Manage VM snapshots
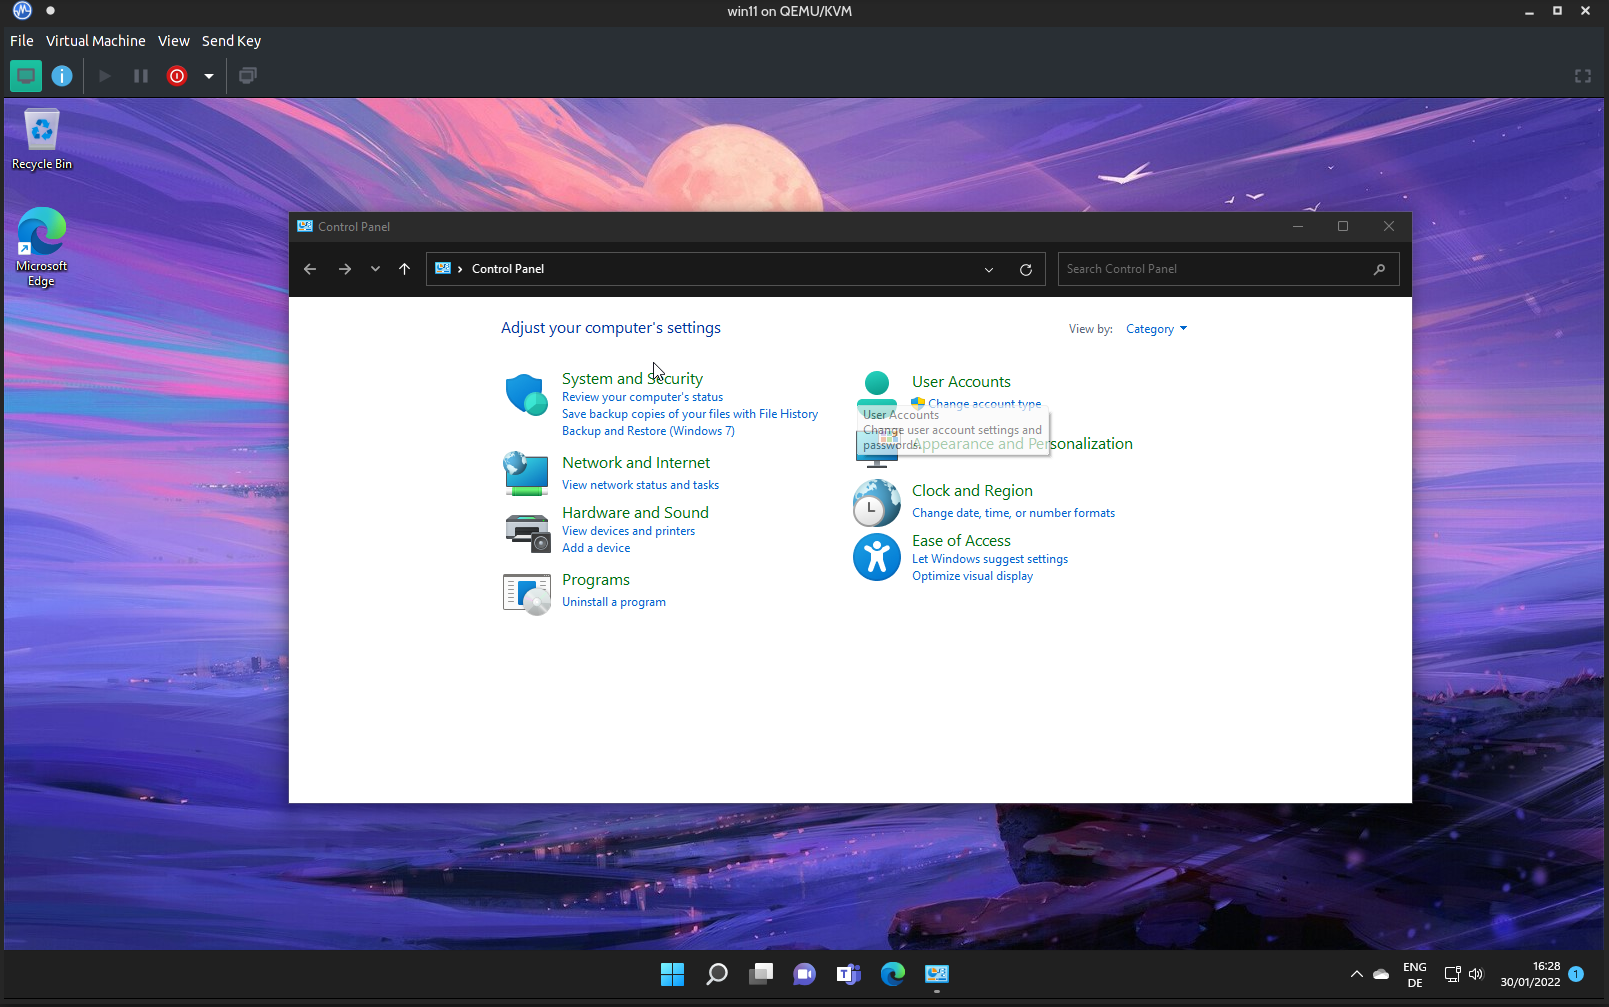 248,76
